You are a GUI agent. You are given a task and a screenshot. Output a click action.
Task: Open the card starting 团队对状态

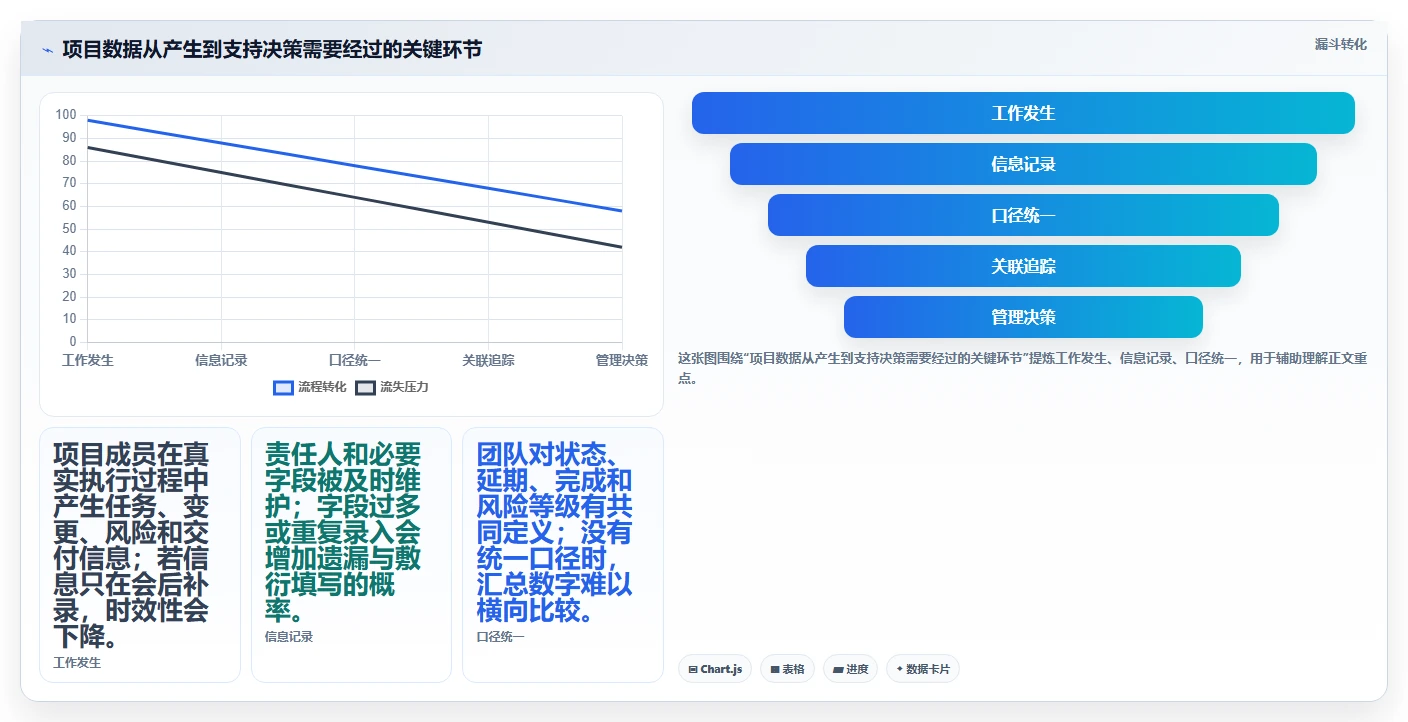[563, 555]
